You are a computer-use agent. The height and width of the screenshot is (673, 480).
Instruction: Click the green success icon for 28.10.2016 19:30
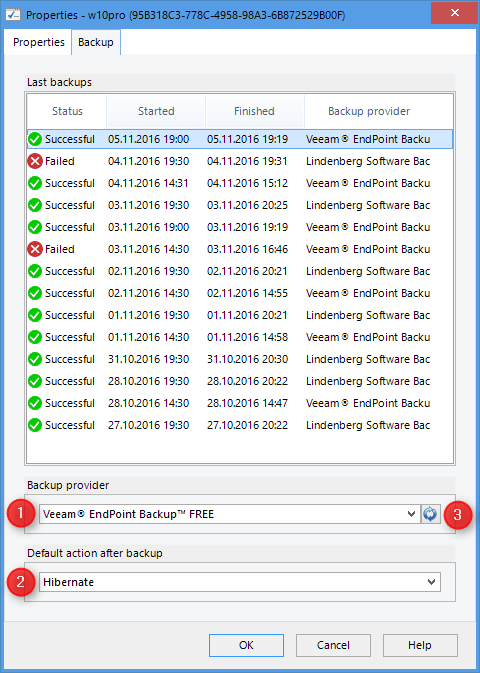pos(35,381)
